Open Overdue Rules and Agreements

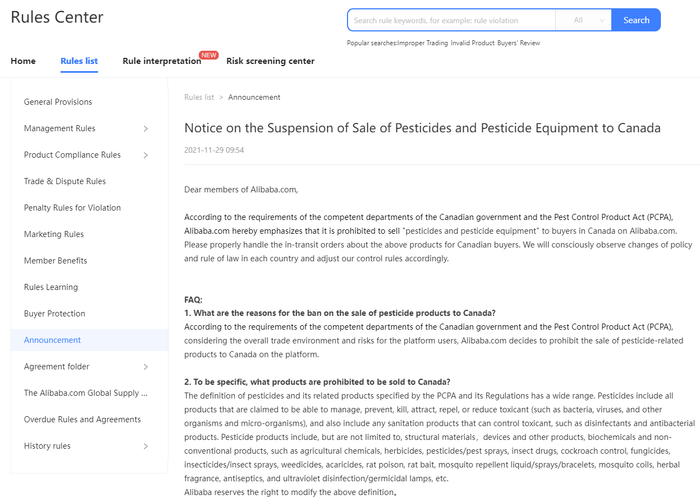(82, 420)
